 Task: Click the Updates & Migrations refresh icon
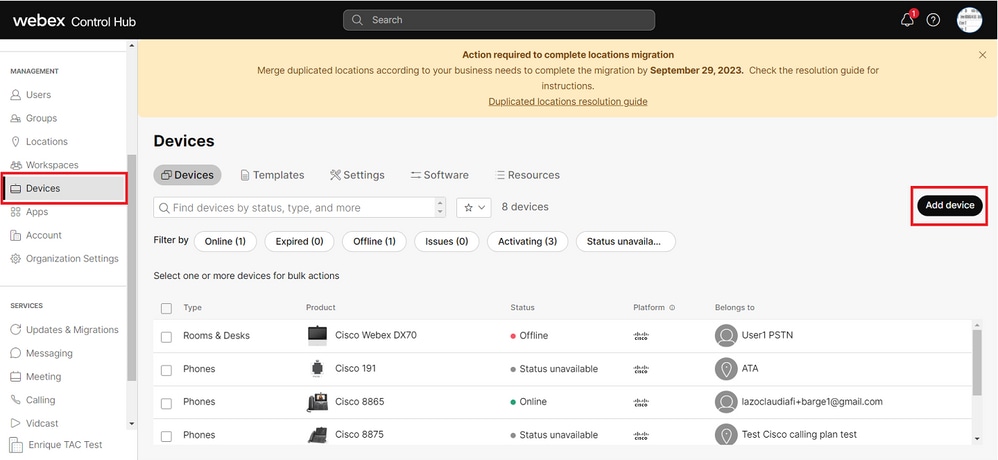click(16, 330)
